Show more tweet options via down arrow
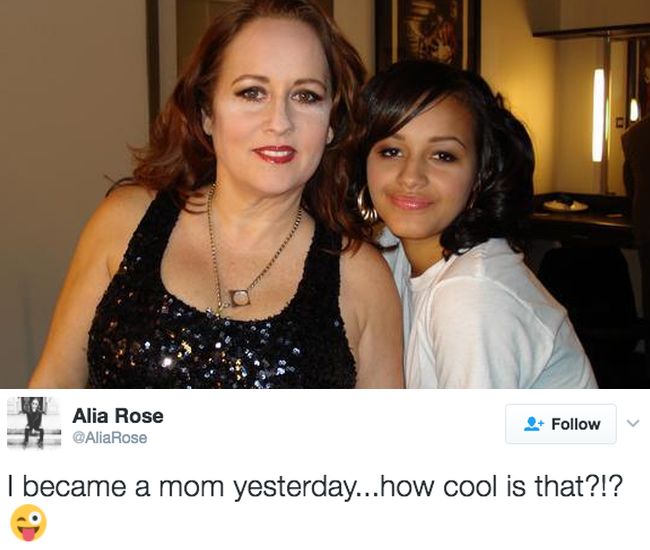650x550 pixels. pos(633,424)
